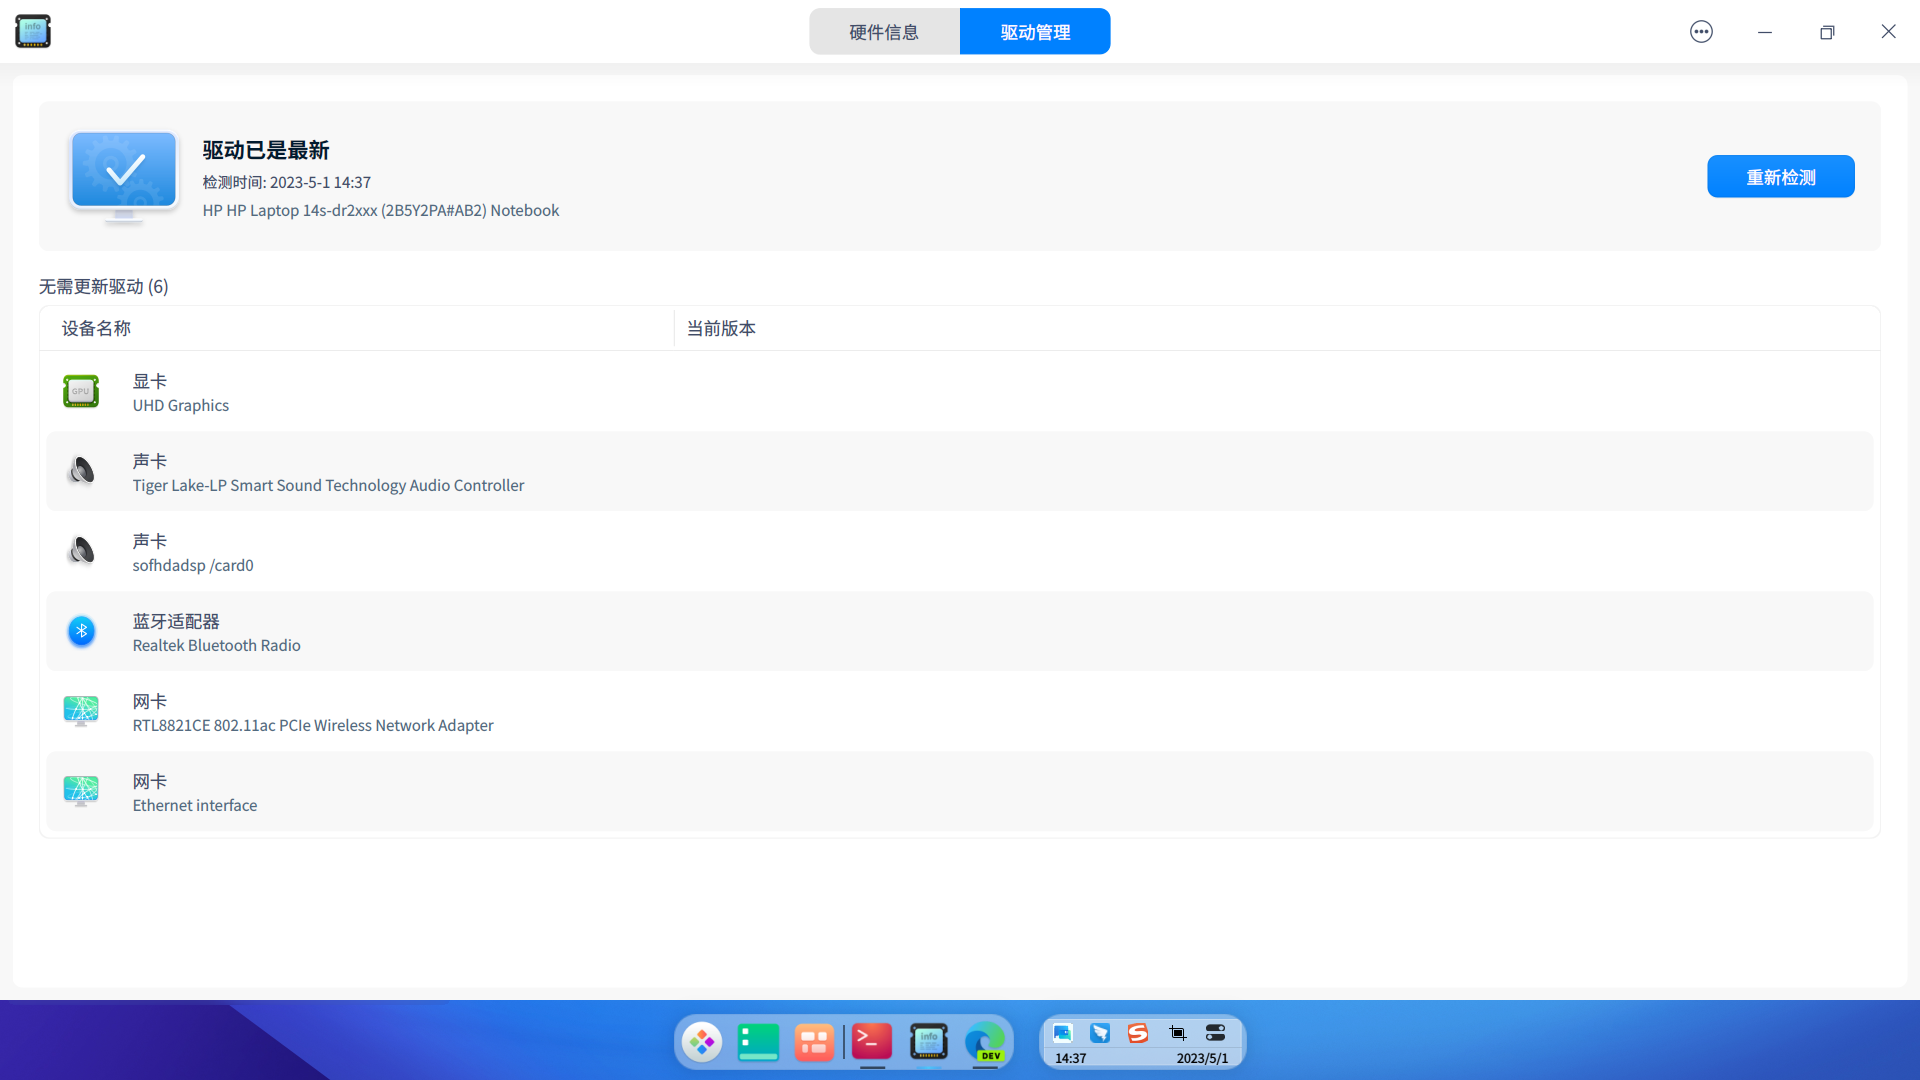Click the RTL8821CE wireless network card icon

point(81,711)
